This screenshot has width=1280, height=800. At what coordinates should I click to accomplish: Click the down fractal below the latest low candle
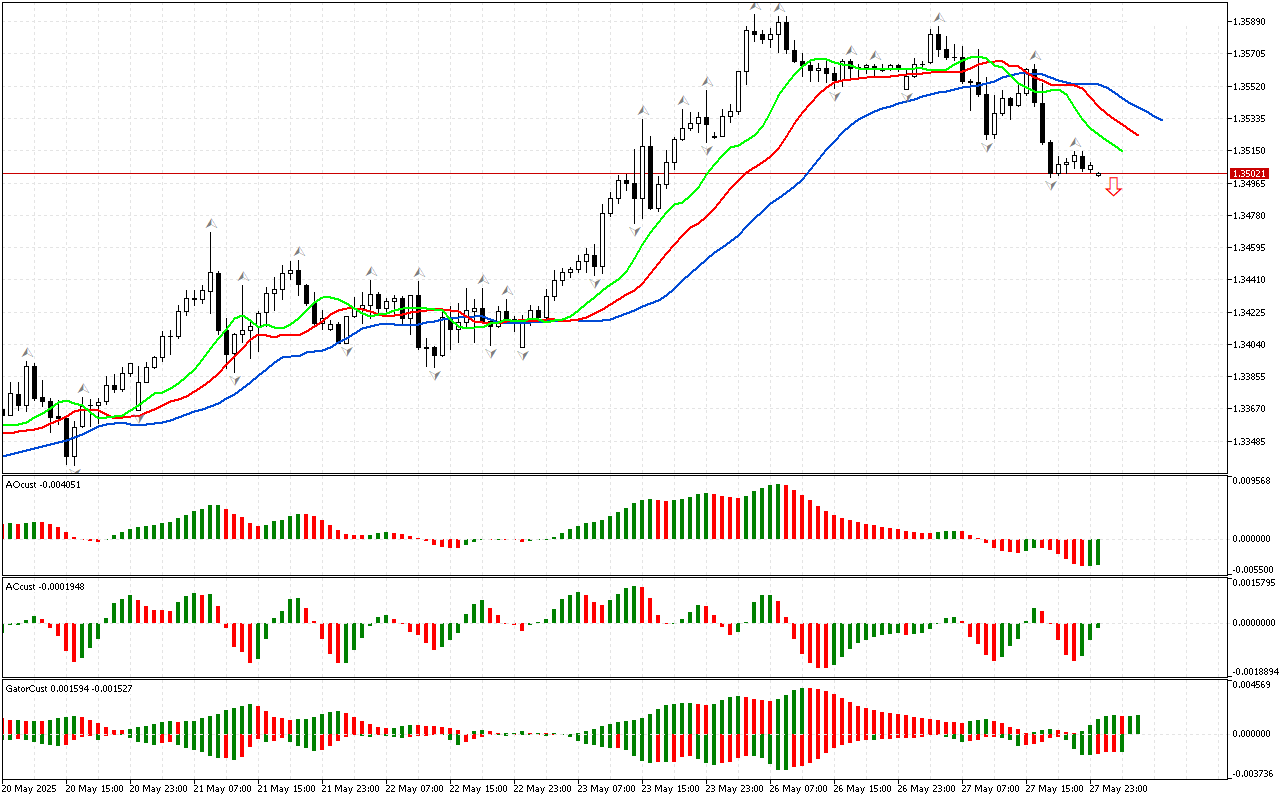point(1051,186)
